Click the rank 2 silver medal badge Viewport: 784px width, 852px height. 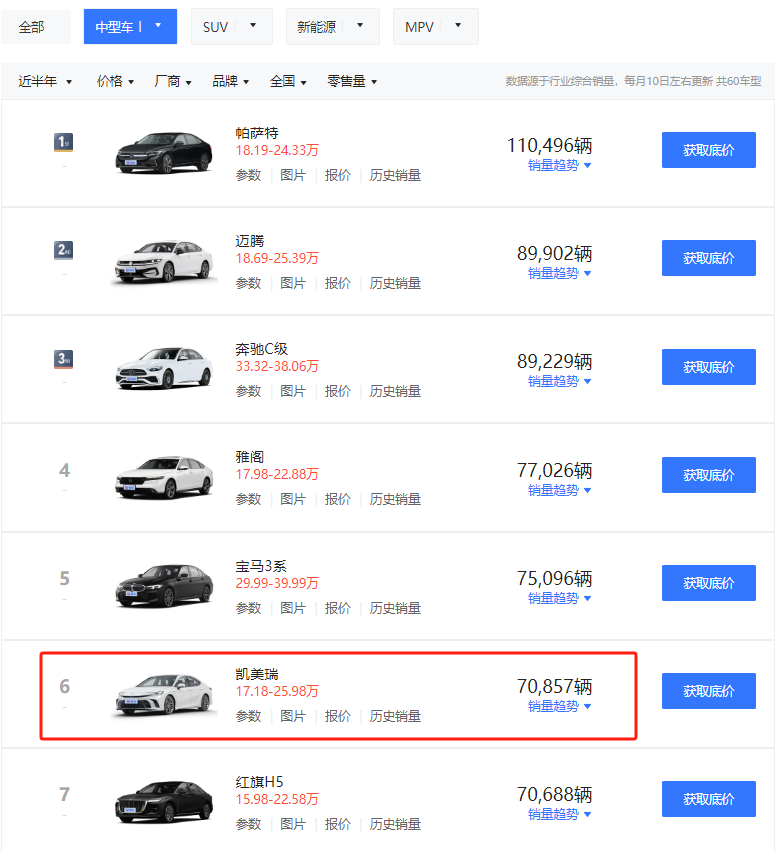click(x=63, y=251)
